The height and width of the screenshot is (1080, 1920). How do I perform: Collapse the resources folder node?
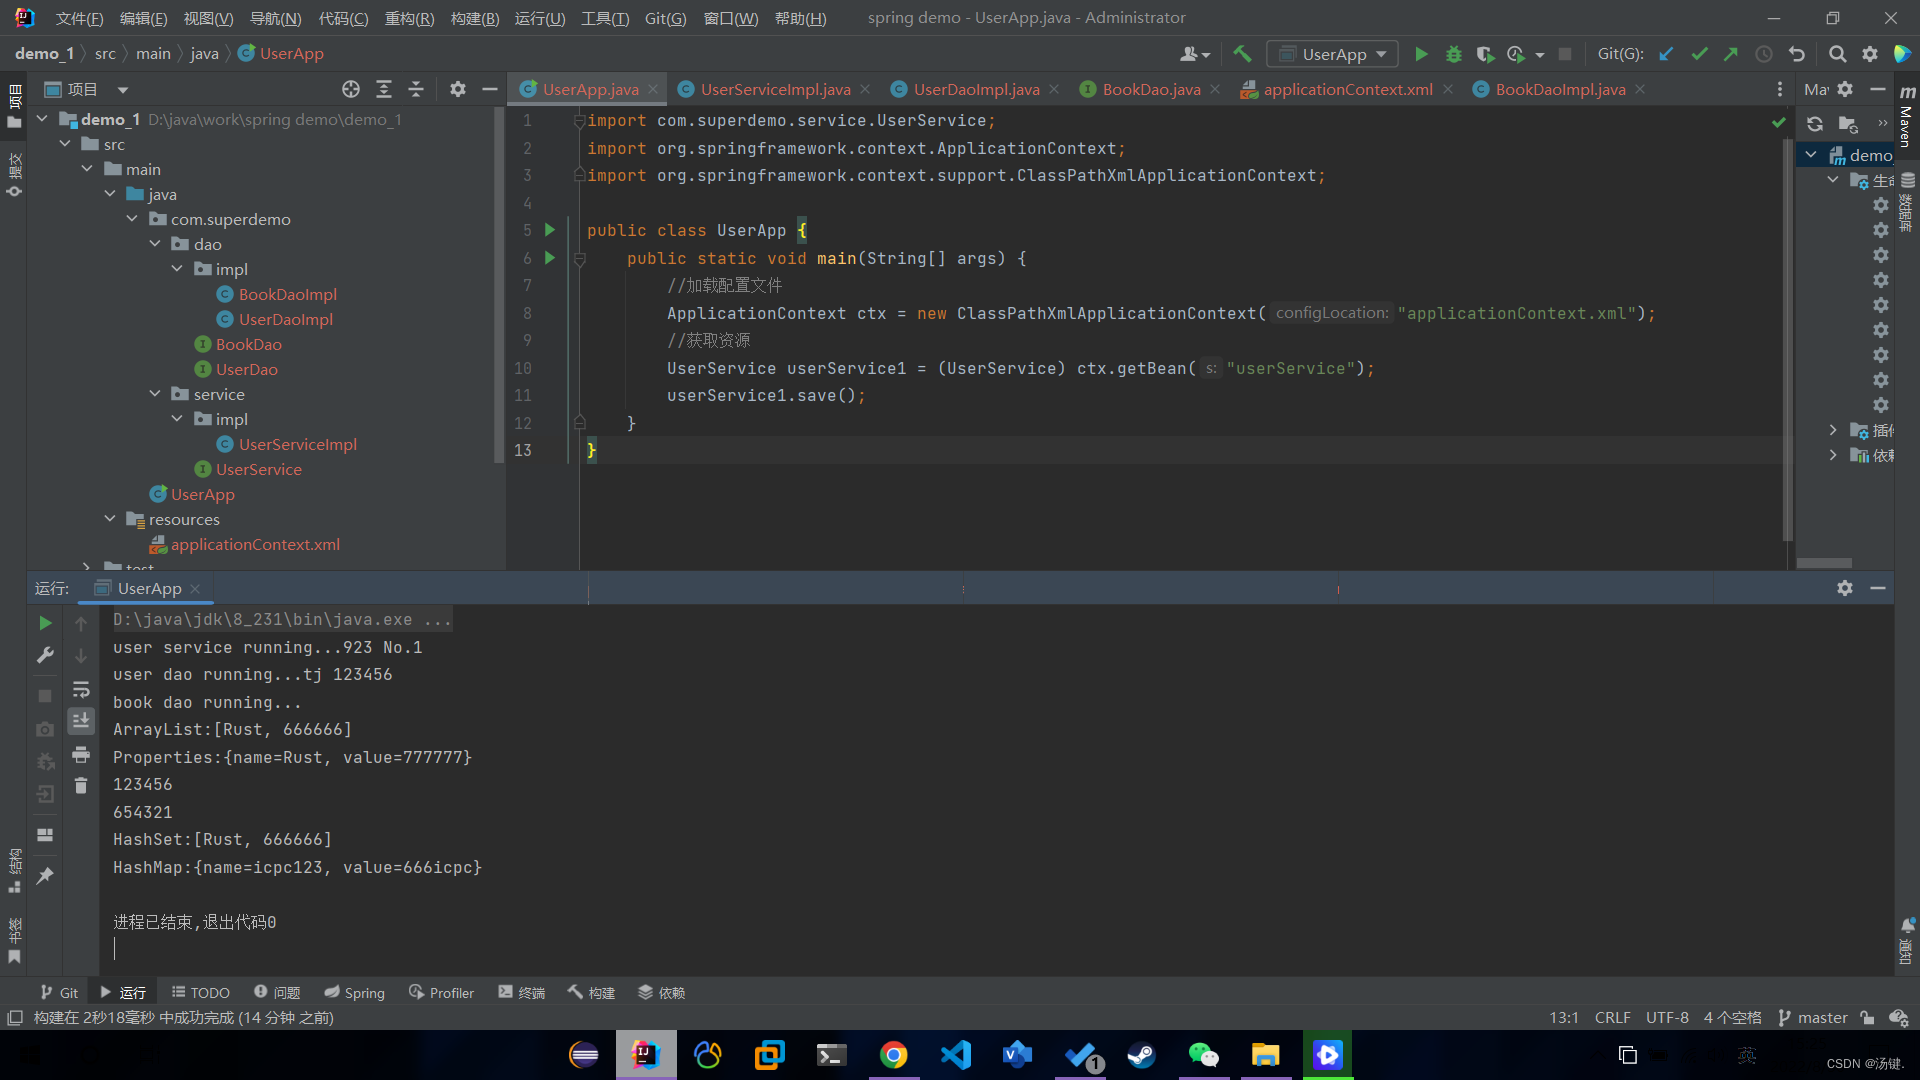110,519
